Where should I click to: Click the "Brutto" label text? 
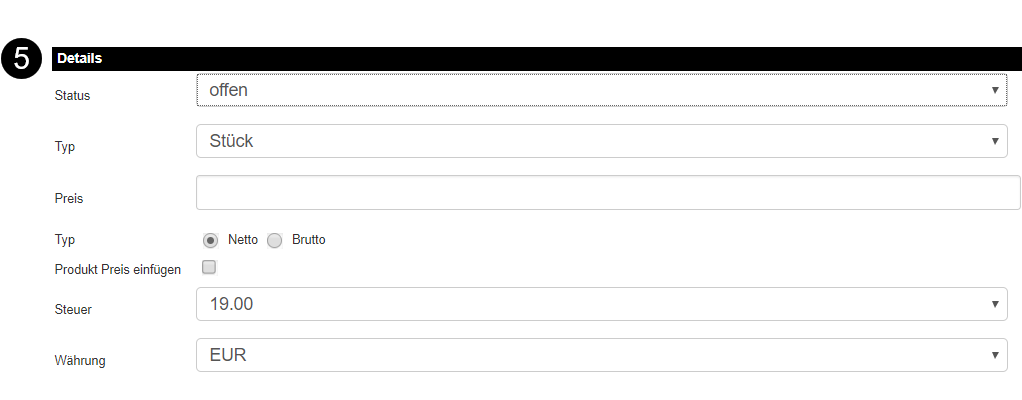pyautogui.click(x=308, y=240)
